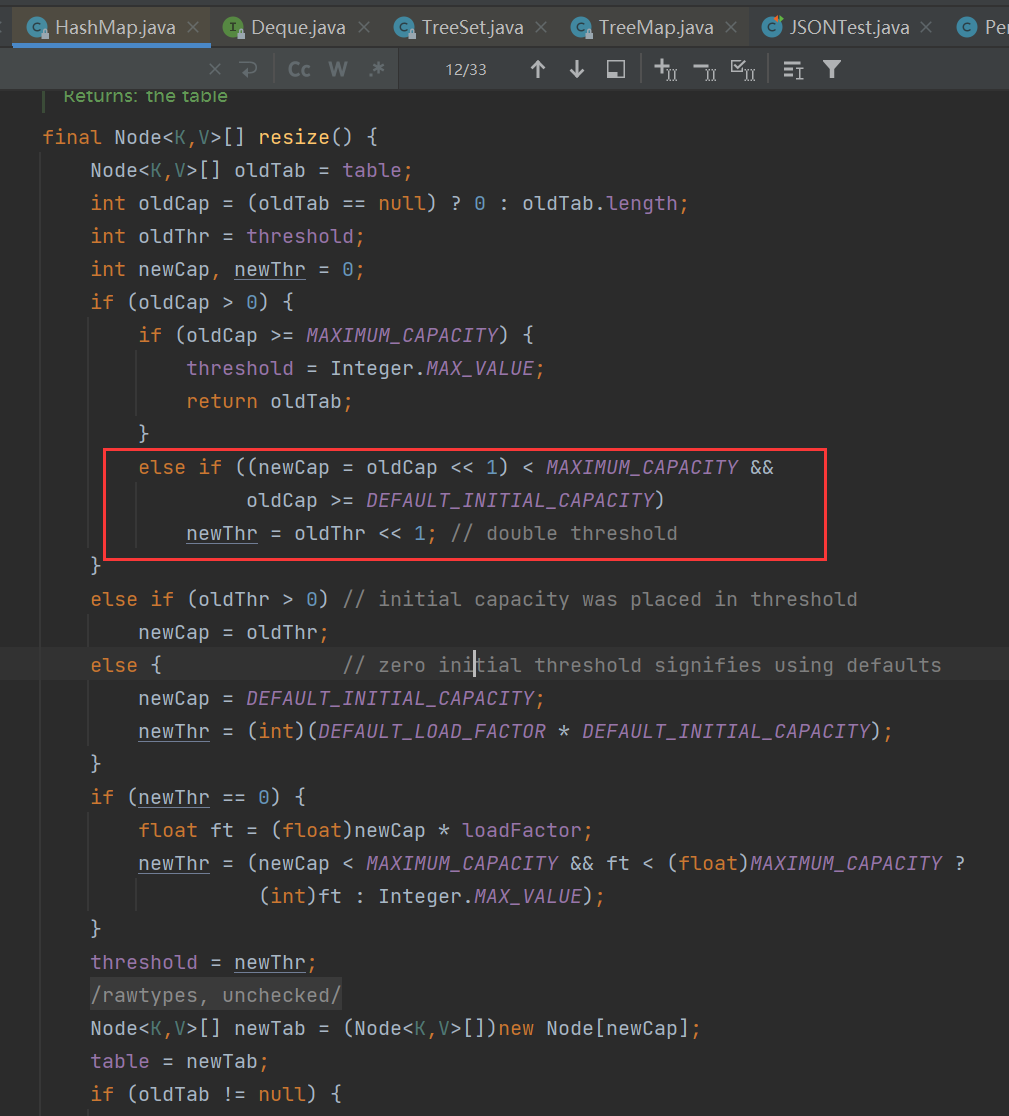Close the TreeMap.java tab
The image size is (1009, 1116).
click(731, 27)
